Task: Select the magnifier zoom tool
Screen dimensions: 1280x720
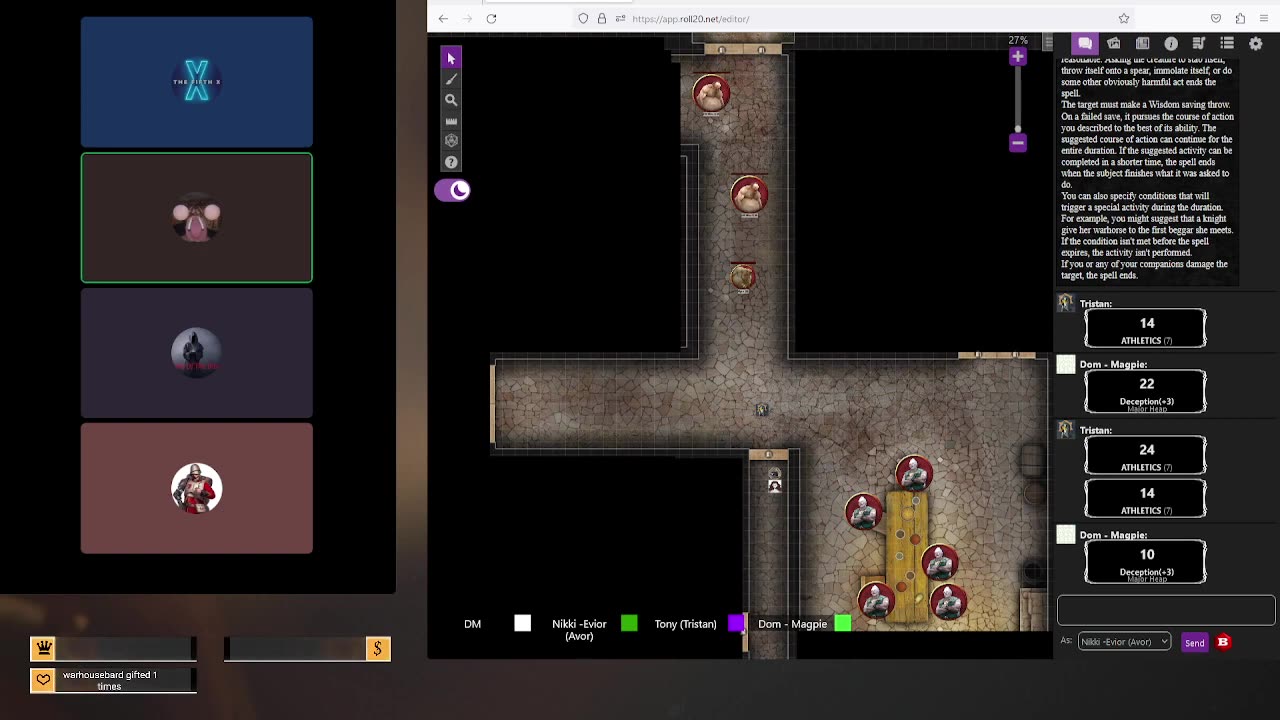Action: [451, 100]
